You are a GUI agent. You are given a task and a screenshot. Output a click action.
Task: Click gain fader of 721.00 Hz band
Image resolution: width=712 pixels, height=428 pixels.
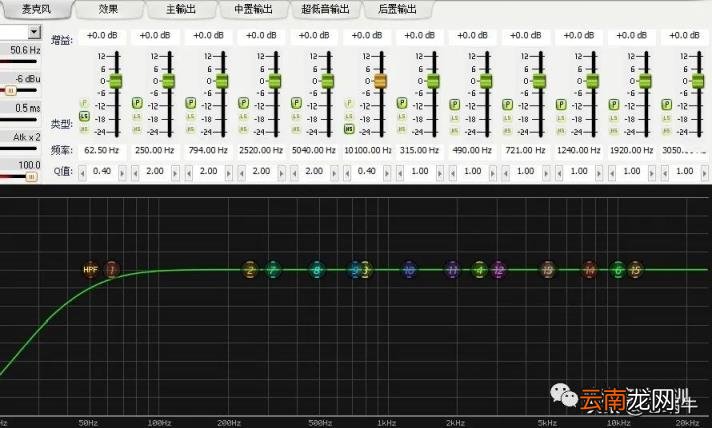tap(539, 81)
